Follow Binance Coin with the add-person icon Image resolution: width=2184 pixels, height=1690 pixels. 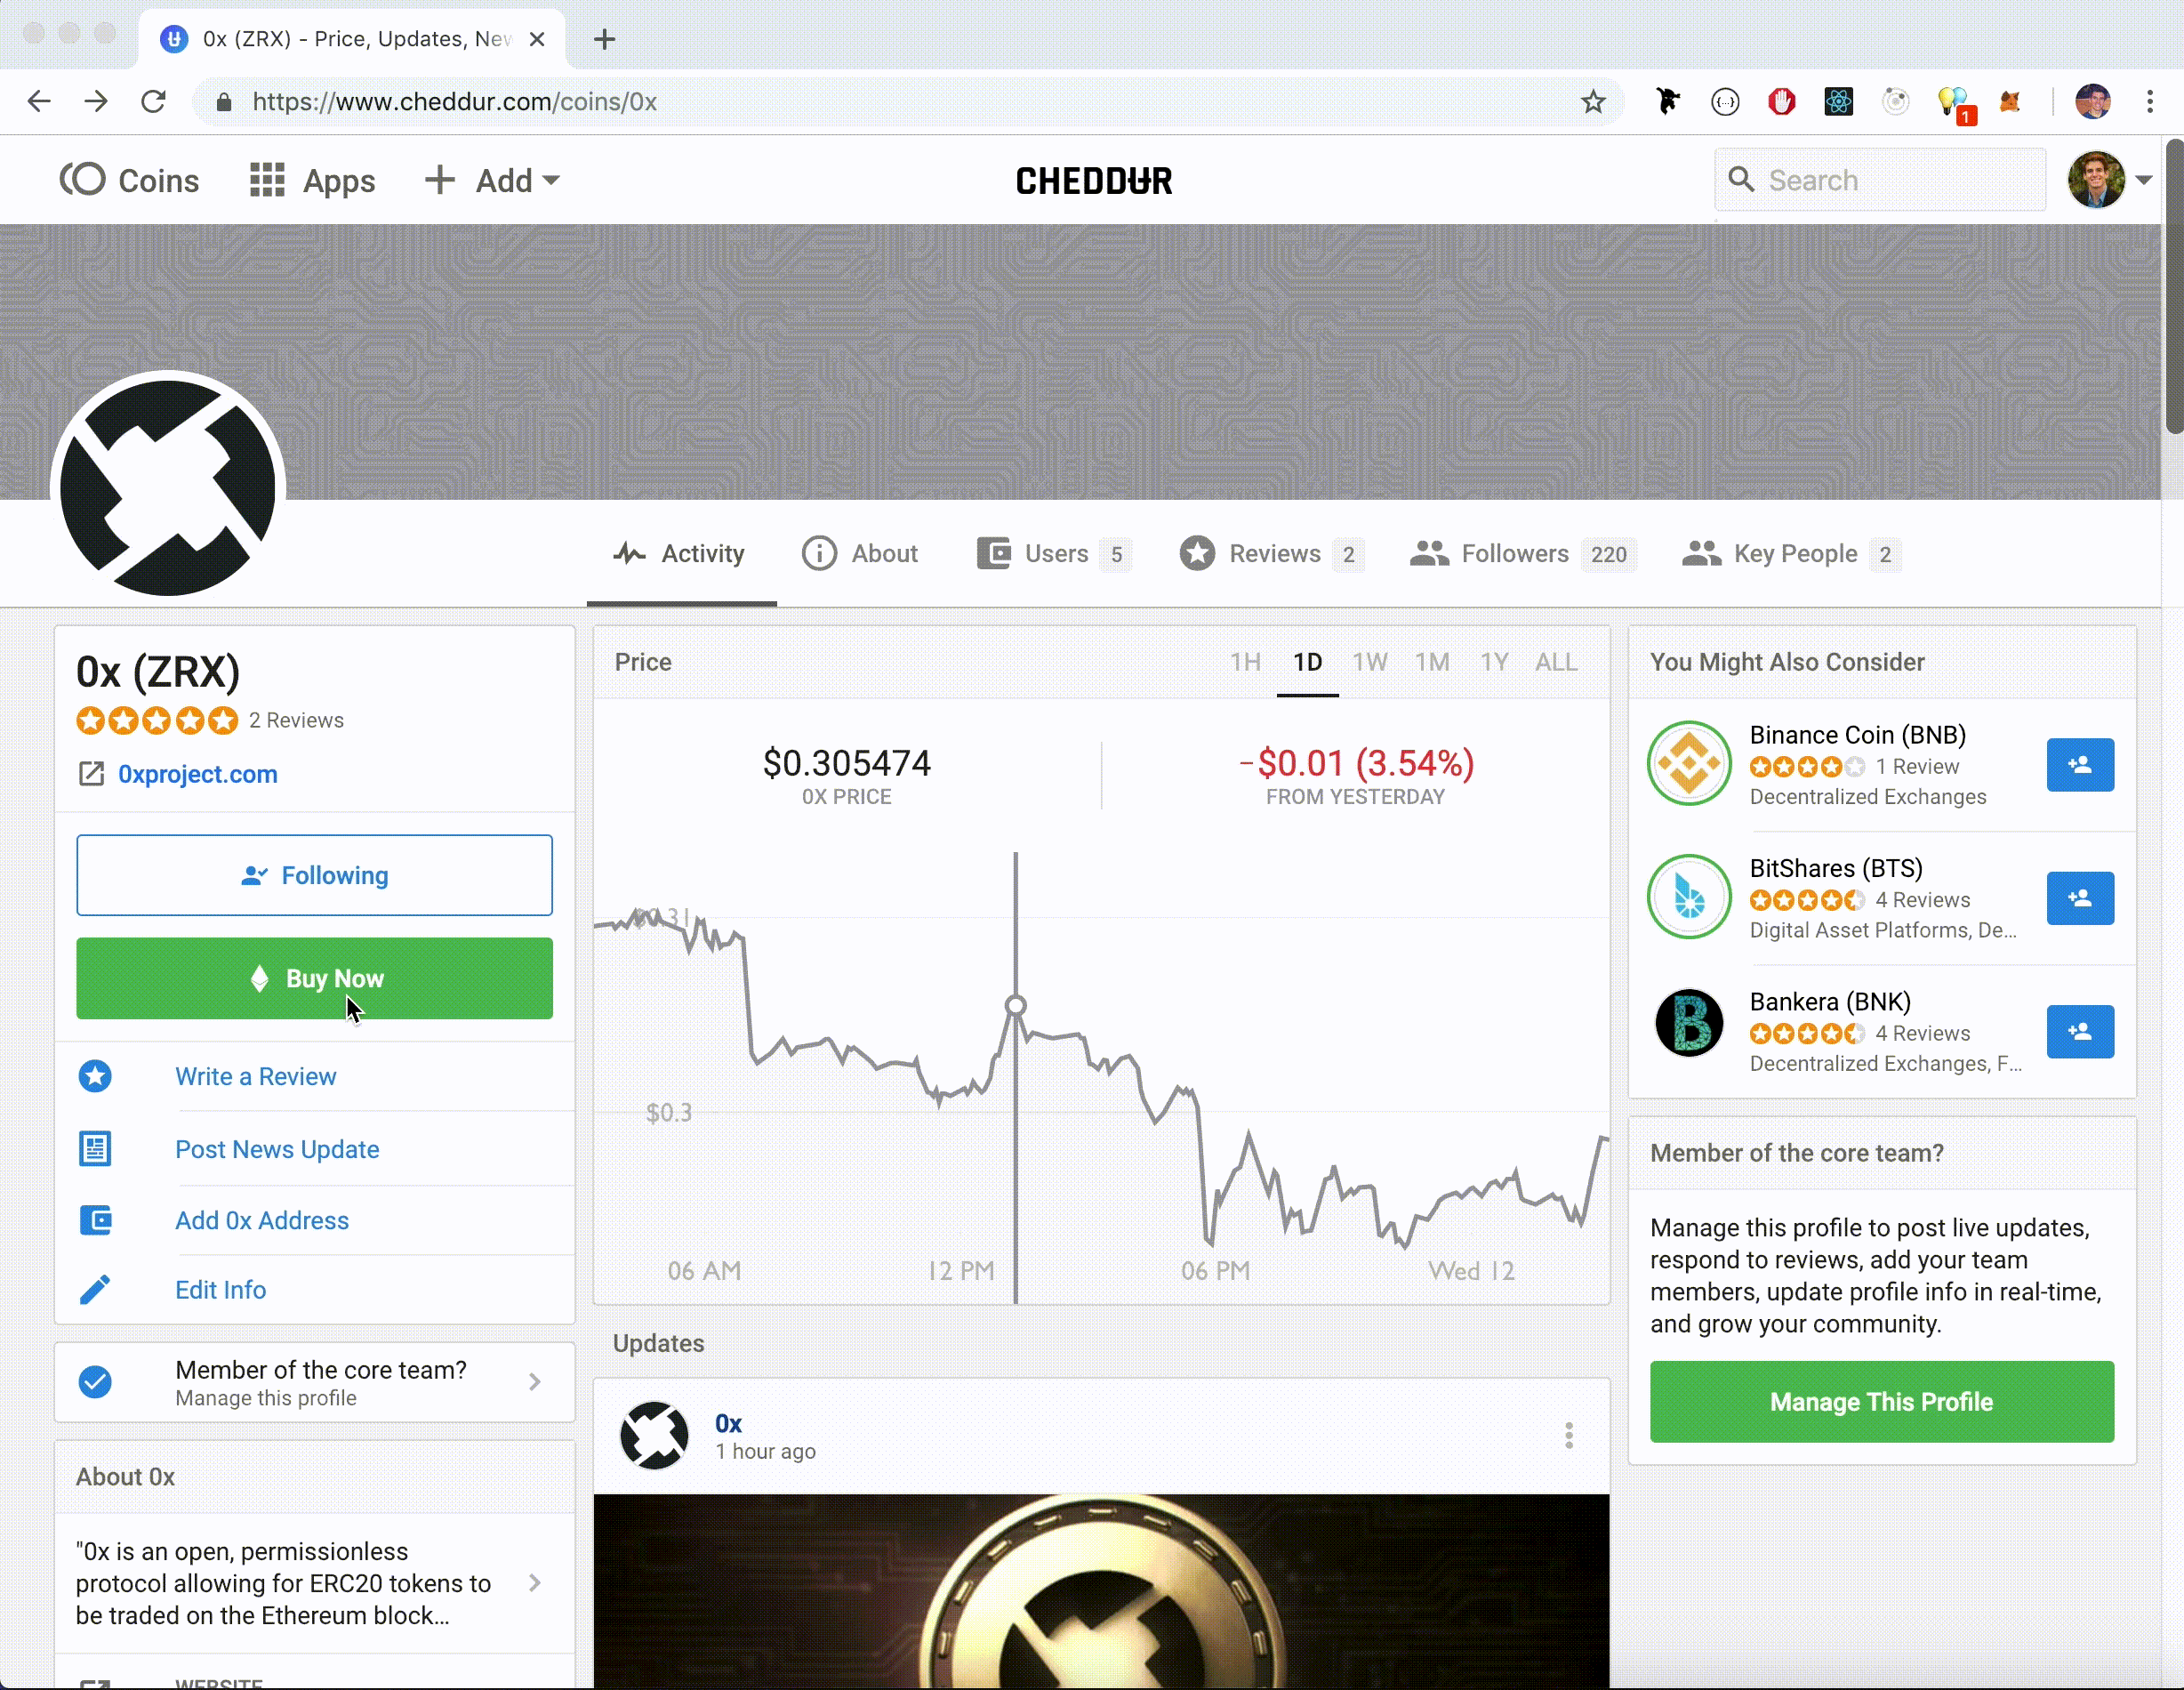pos(2080,765)
